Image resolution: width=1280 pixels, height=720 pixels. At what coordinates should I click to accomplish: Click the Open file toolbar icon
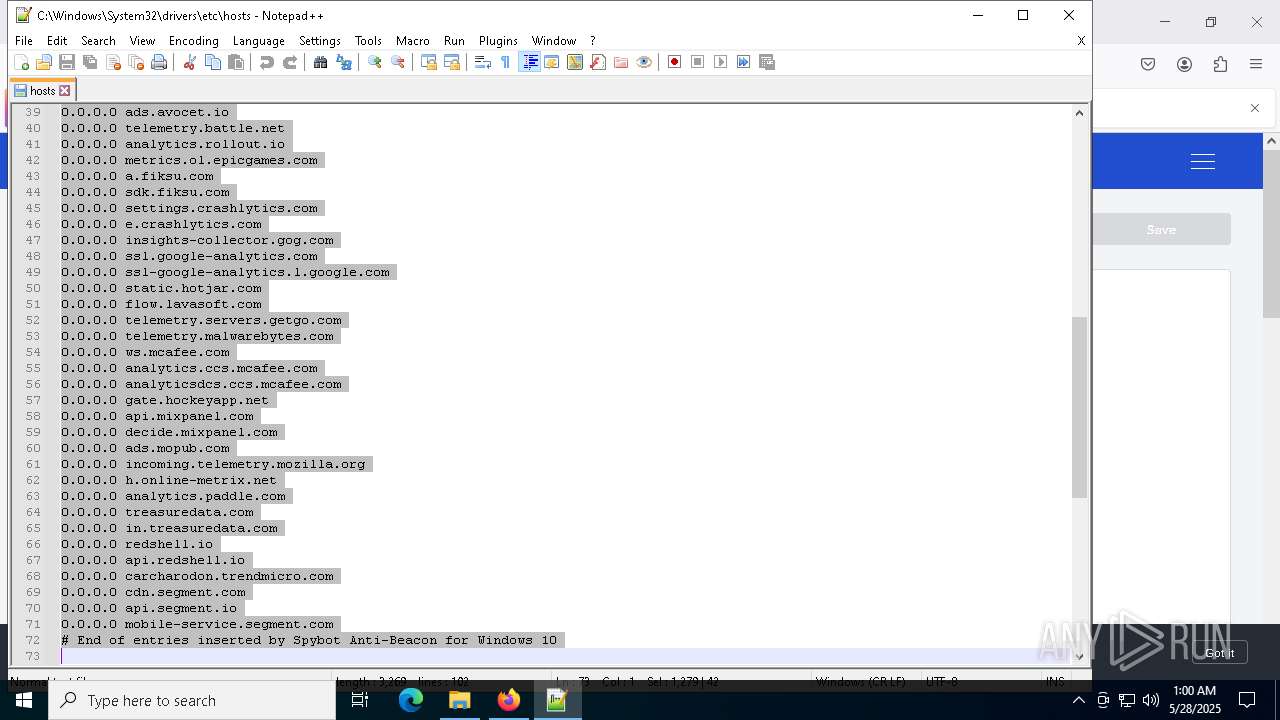pyautogui.click(x=44, y=62)
